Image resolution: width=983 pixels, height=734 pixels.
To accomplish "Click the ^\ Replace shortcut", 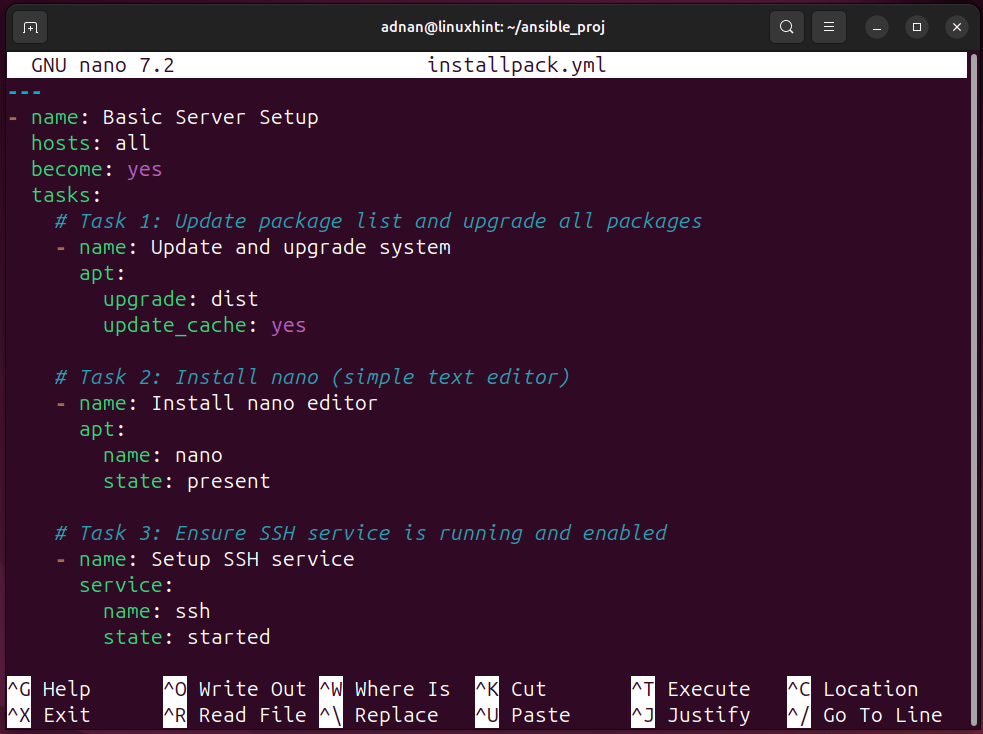I will (x=379, y=715).
